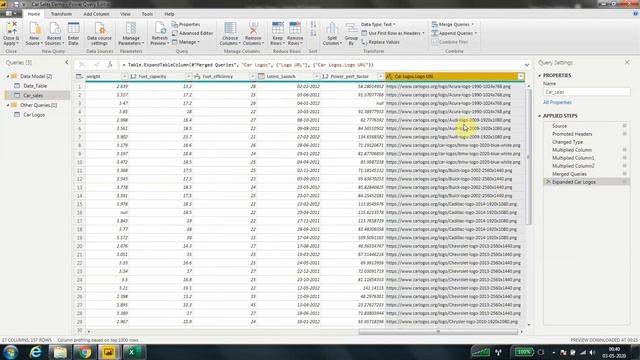This screenshot has width=640, height=360.
Task: Open Data Type: Text dropdown
Action: tap(378, 24)
